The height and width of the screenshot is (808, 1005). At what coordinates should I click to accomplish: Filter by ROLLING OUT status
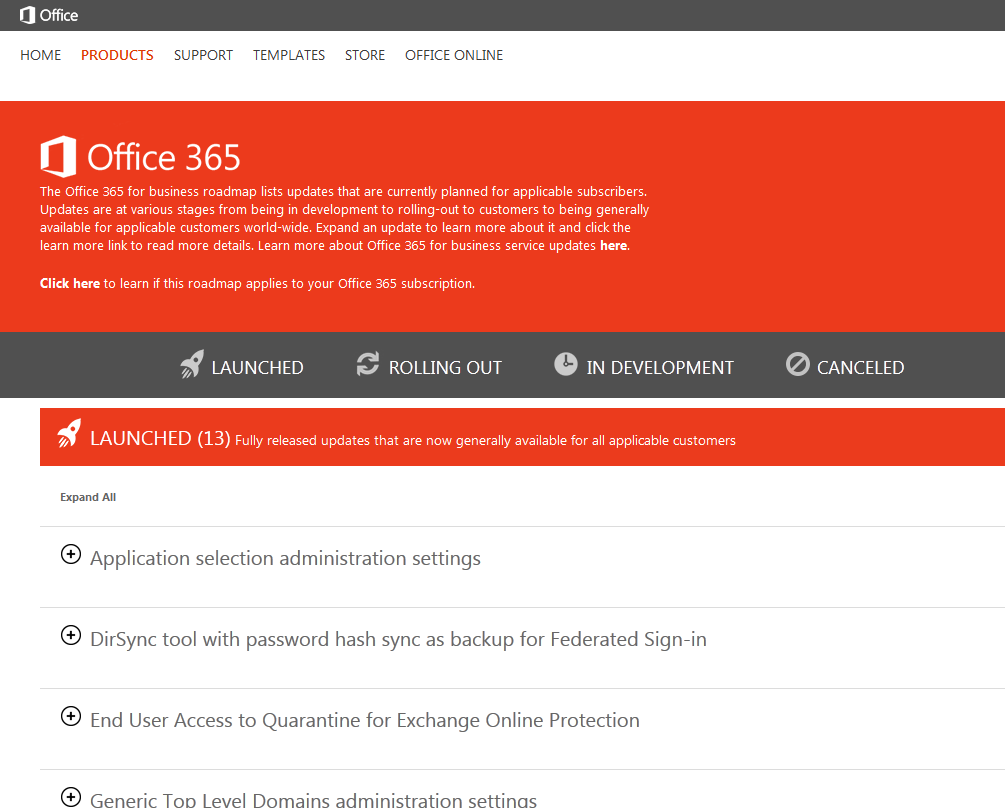pyautogui.click(x=445, y=367)
